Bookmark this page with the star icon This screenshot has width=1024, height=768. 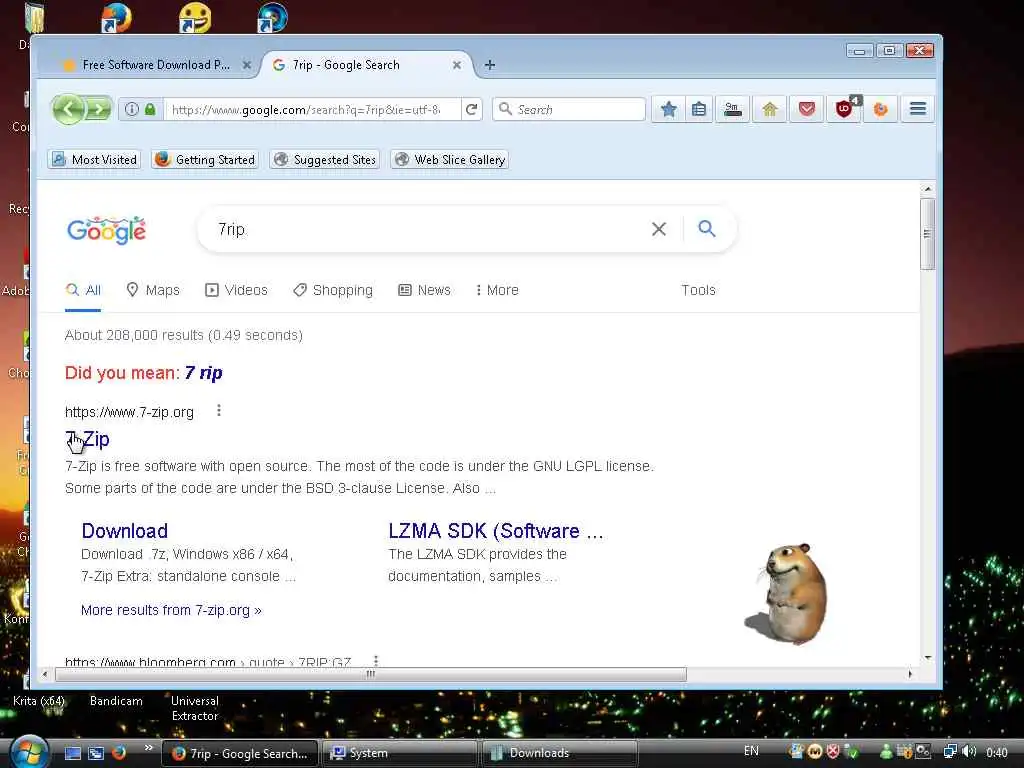tap(668, 109)
